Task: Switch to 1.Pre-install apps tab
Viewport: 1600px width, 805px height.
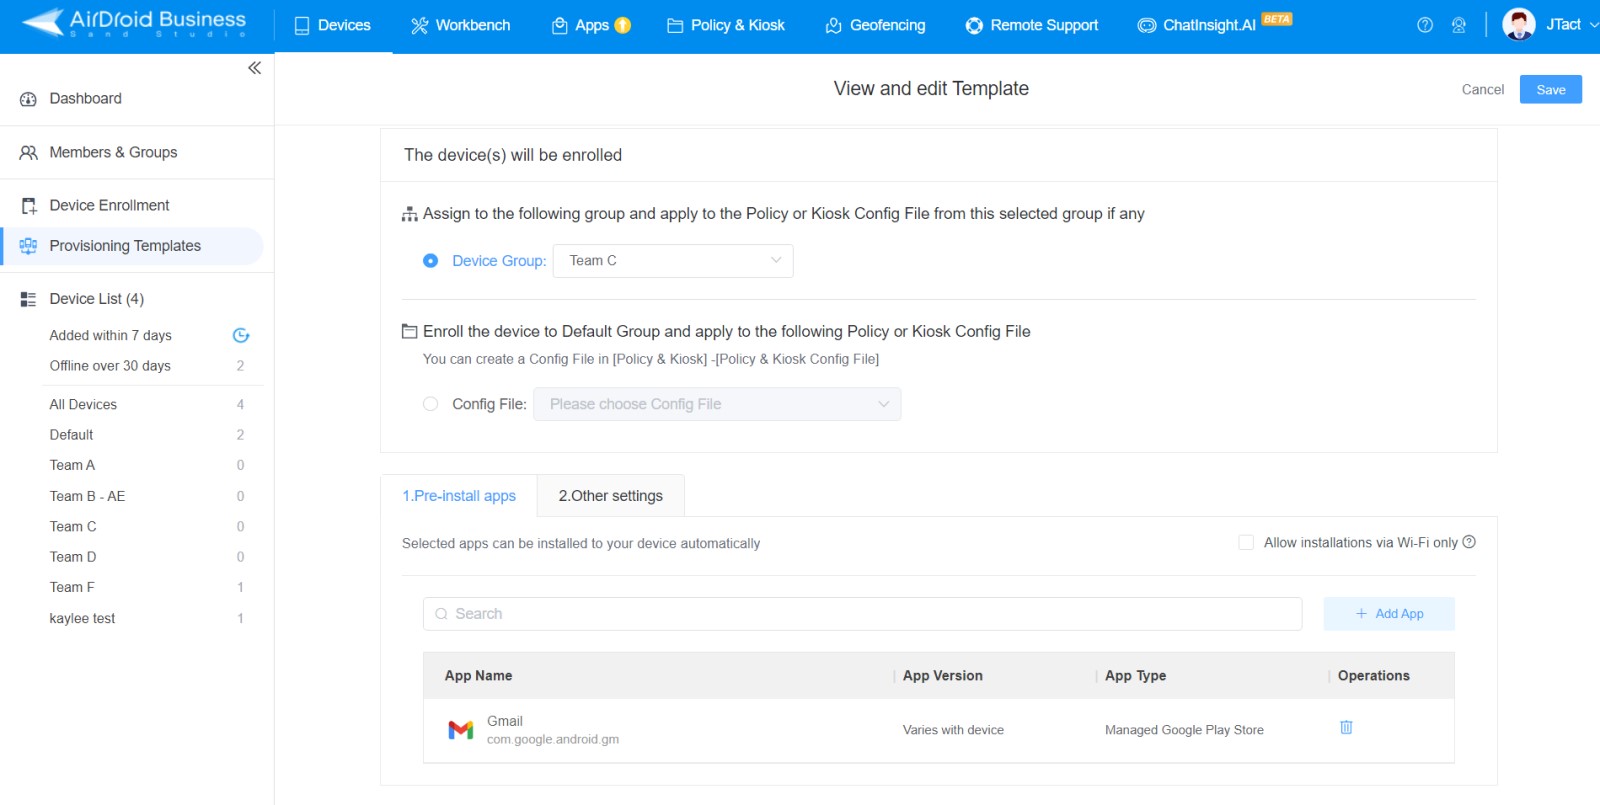Action: pyautogui.click(x=459, y=496)
